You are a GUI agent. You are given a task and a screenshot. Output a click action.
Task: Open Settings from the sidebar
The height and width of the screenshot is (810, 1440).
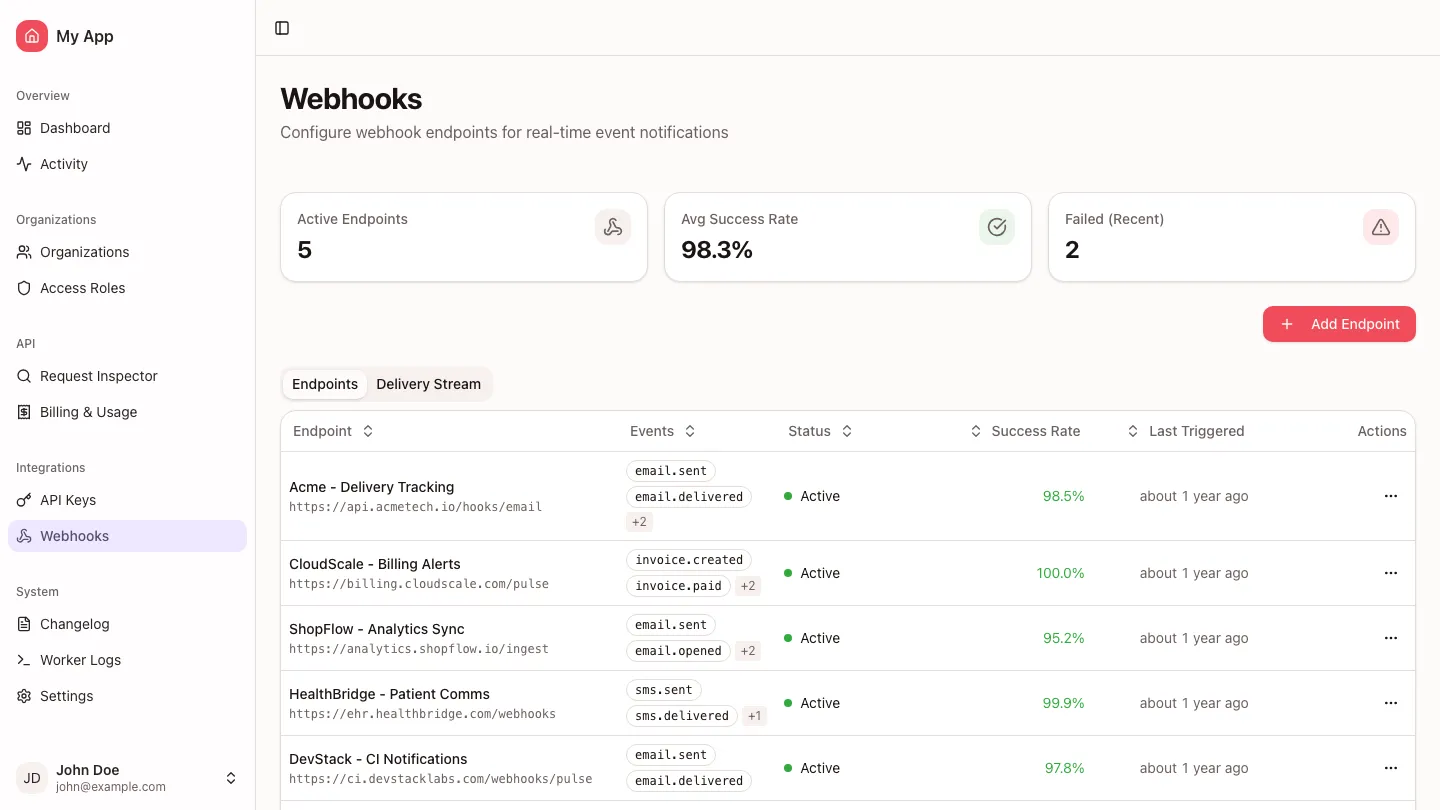[x=66, y=696]
